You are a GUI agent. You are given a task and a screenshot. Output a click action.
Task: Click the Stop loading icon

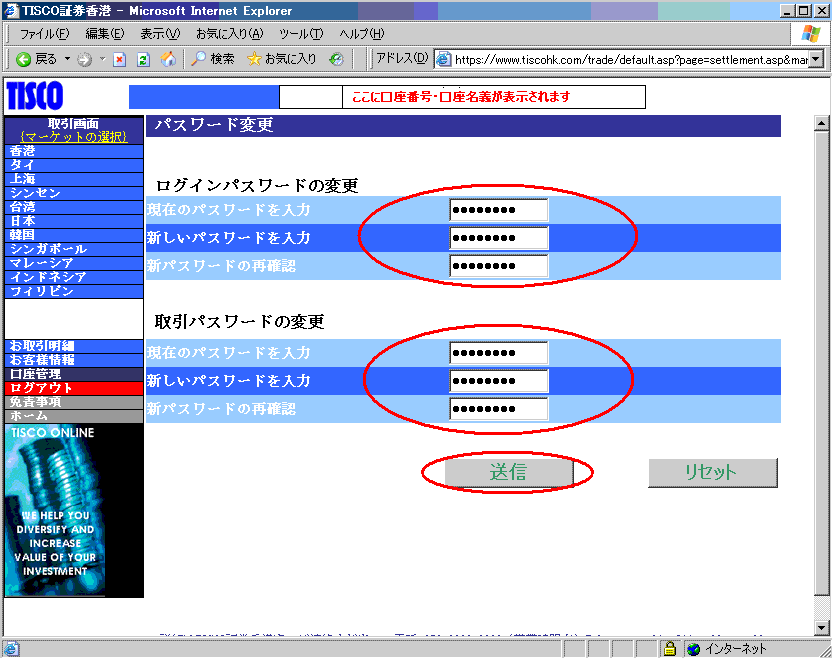pos(120,59)
